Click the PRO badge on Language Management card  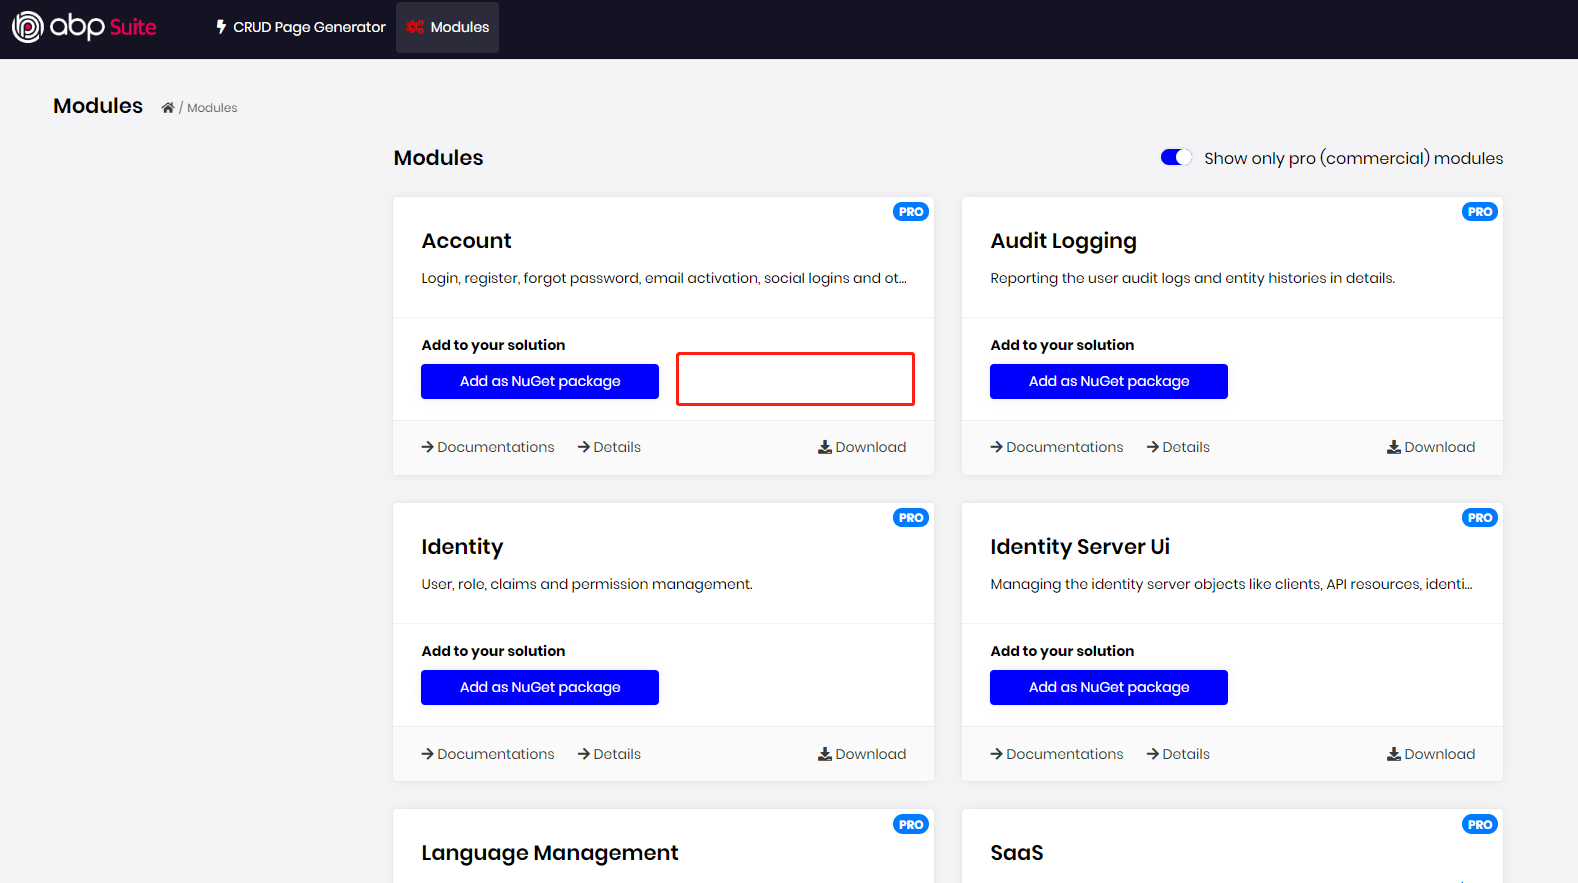[910, 825]
